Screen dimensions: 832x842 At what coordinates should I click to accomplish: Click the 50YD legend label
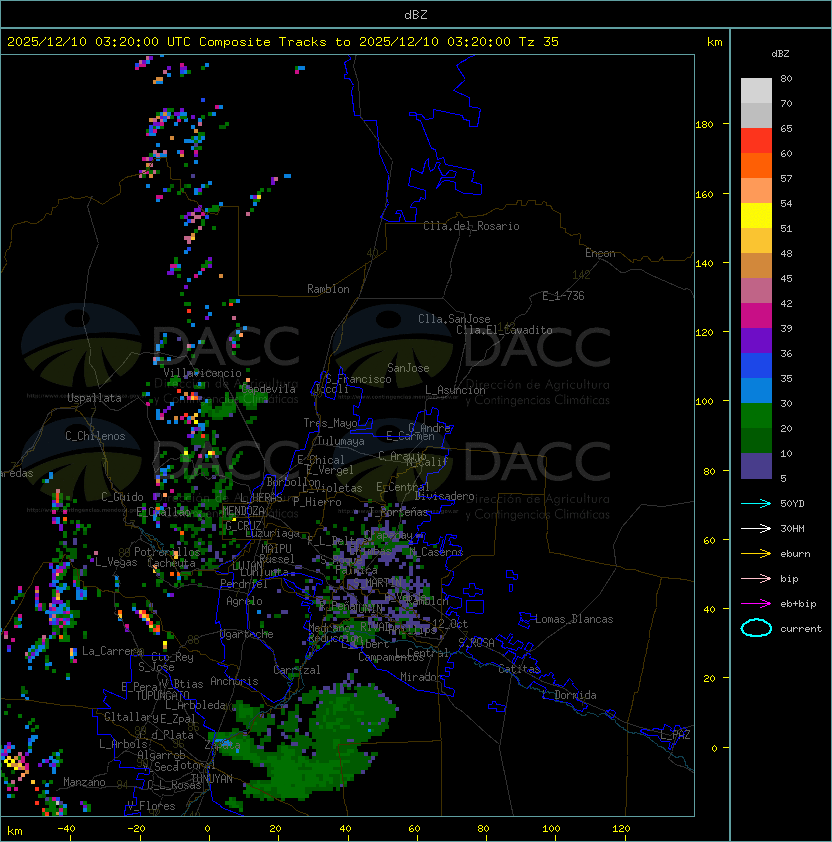click(792, 504)
